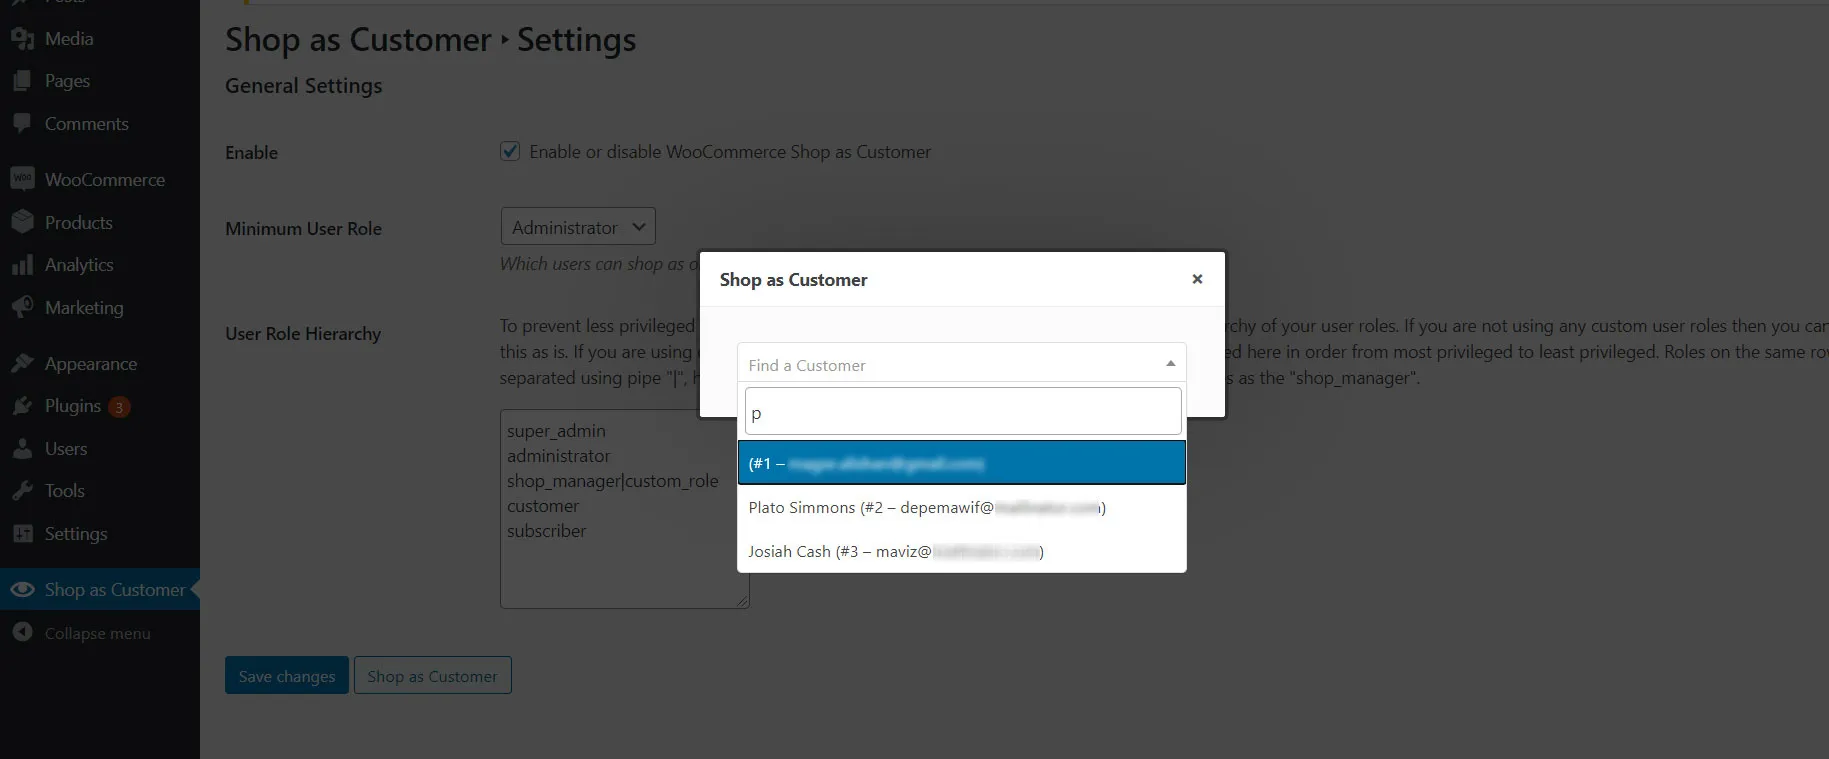Click the Enable setting label
1829x759 pixels.
click(251, 152)
